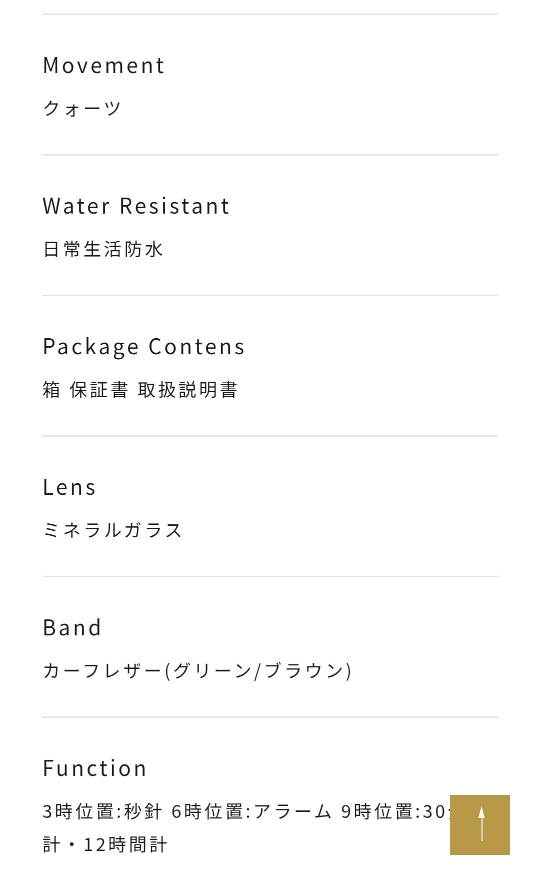Click the 3時位置:秒針 function text
Screen dimensions: 540x882
tap(102, 811)
